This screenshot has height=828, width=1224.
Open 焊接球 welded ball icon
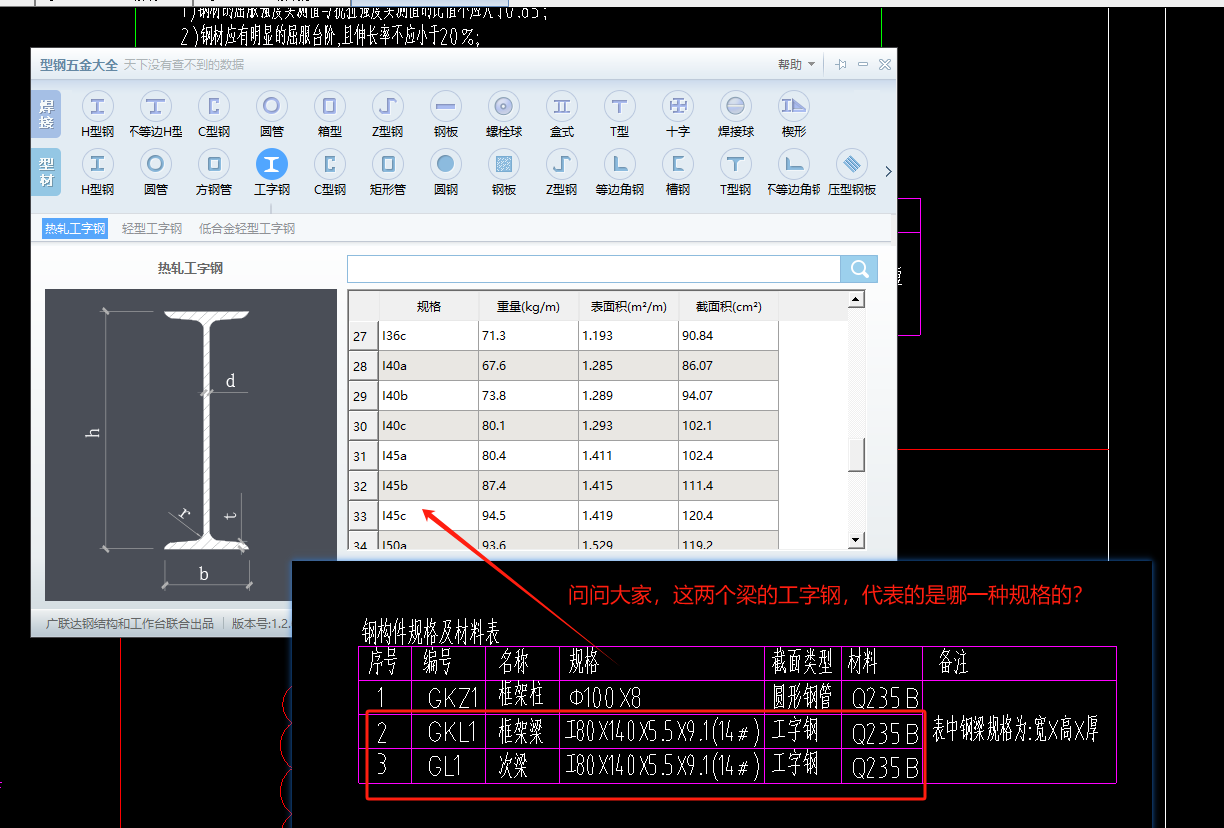pyautogui.click(x=735, y=114)
